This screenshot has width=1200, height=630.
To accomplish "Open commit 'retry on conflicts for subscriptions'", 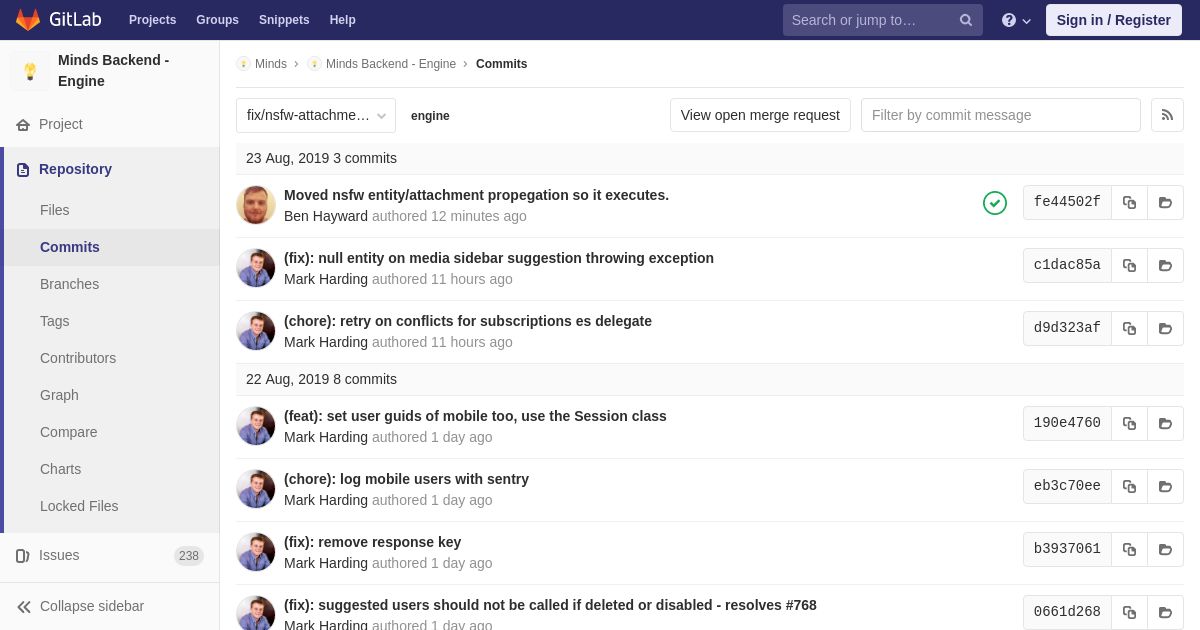I will point(468,321).
